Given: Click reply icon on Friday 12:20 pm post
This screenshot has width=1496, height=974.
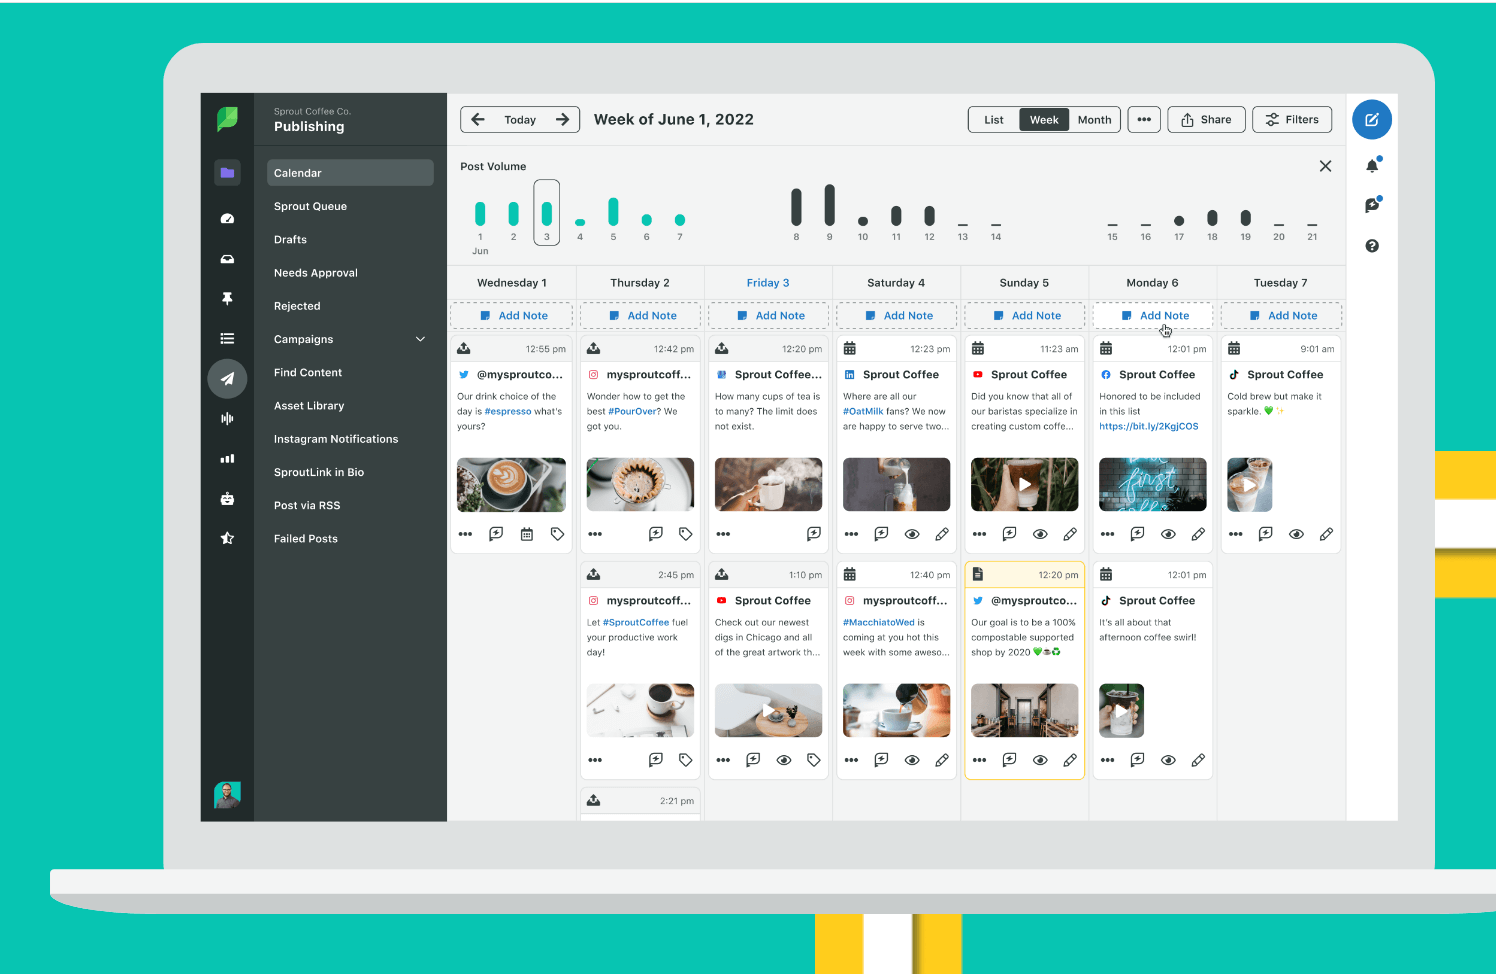Looking at the screenshot, I should click(814, 534).
